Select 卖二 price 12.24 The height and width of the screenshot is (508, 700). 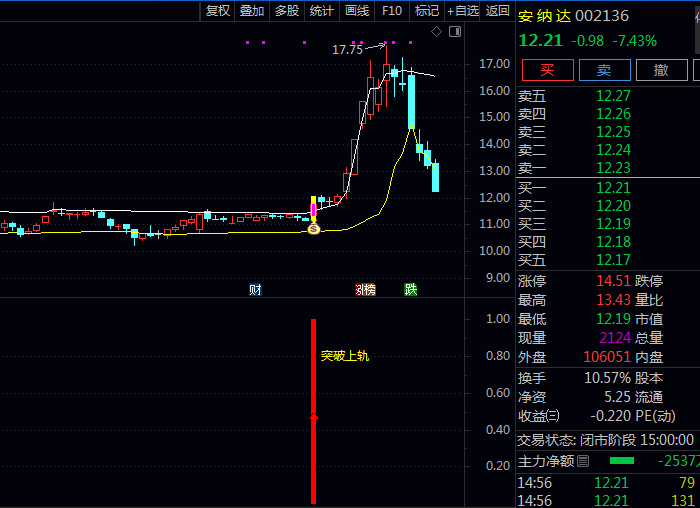(613, 150)
